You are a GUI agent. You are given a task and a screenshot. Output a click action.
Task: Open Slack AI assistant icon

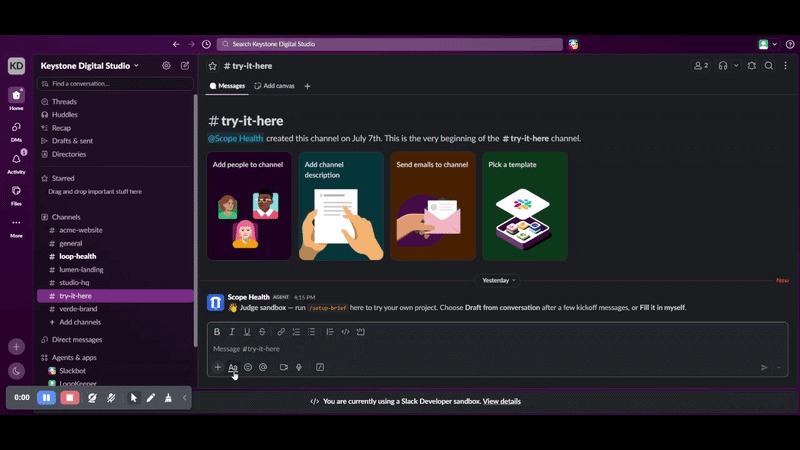pyautogui.click(x=573, y=44)
